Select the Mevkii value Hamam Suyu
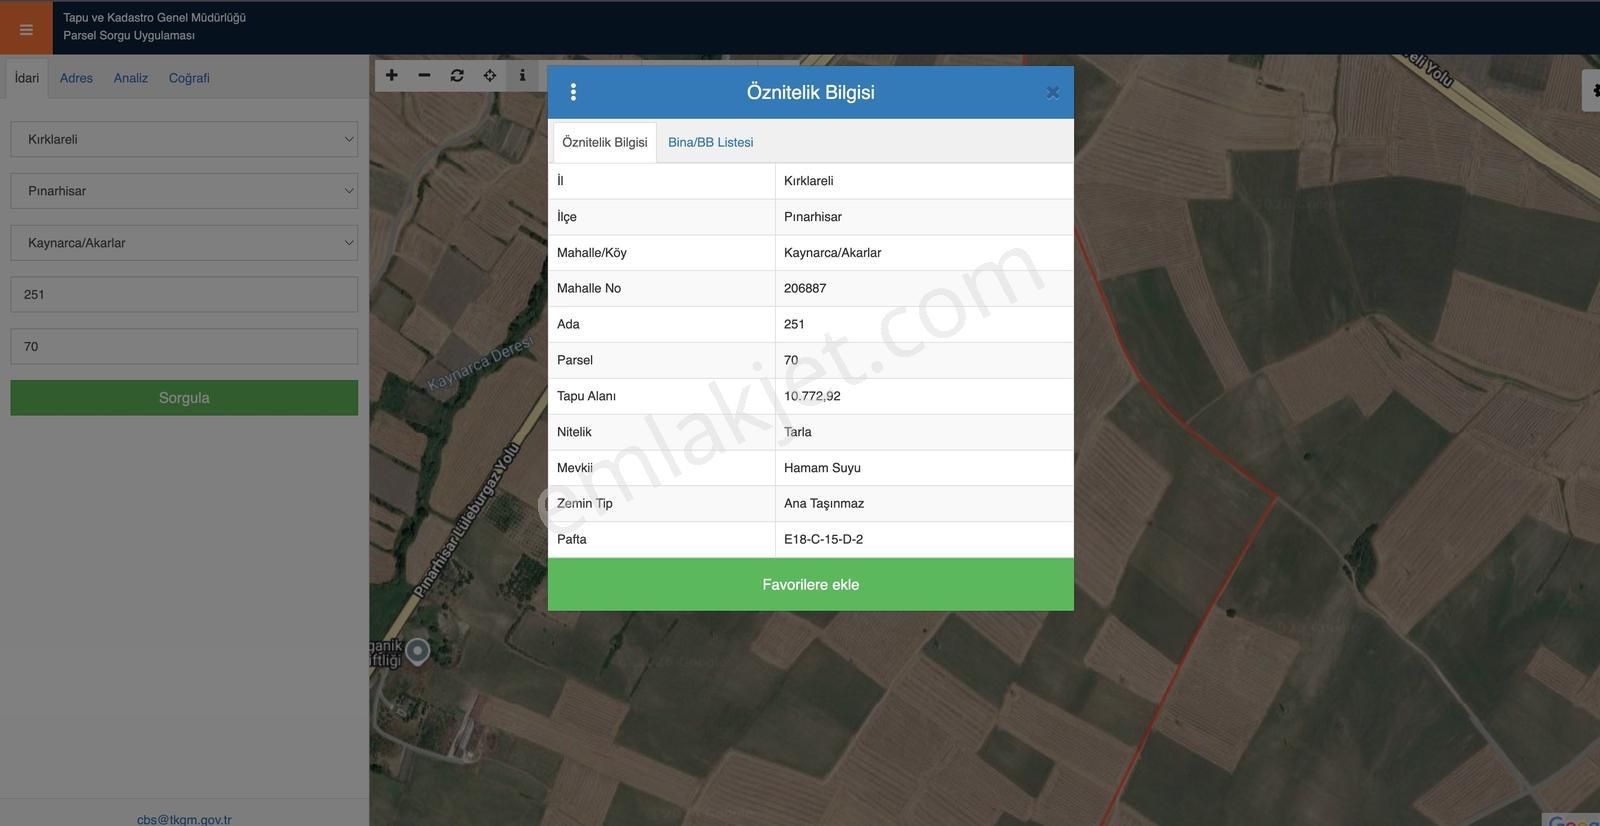This screenshot has width=1600, height=826. (x=822, y=468)
